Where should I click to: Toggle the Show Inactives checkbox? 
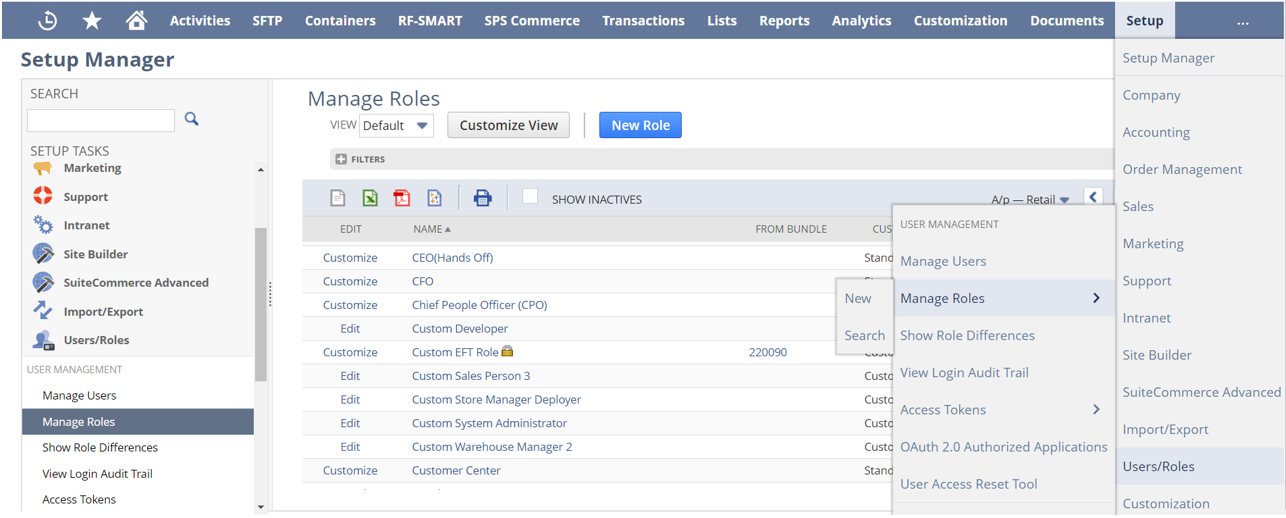coord(530,197)
